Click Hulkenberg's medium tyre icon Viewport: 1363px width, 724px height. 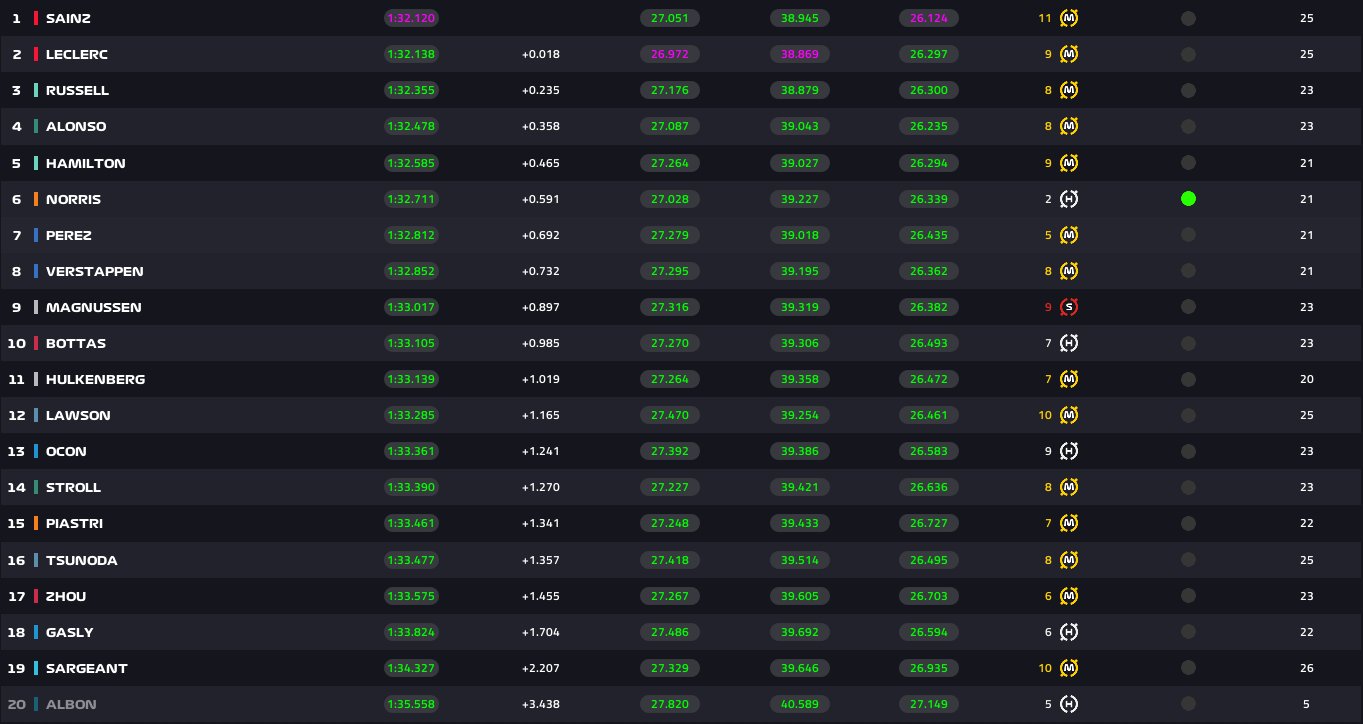1069,379
